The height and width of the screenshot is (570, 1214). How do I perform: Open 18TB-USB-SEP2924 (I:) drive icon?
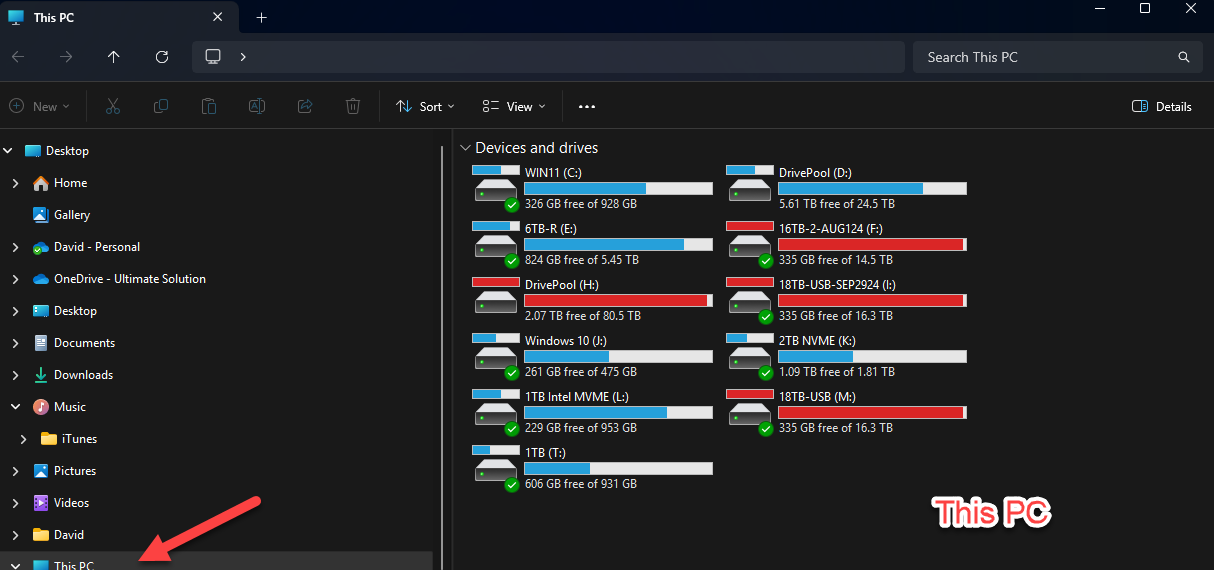point(750,300)
